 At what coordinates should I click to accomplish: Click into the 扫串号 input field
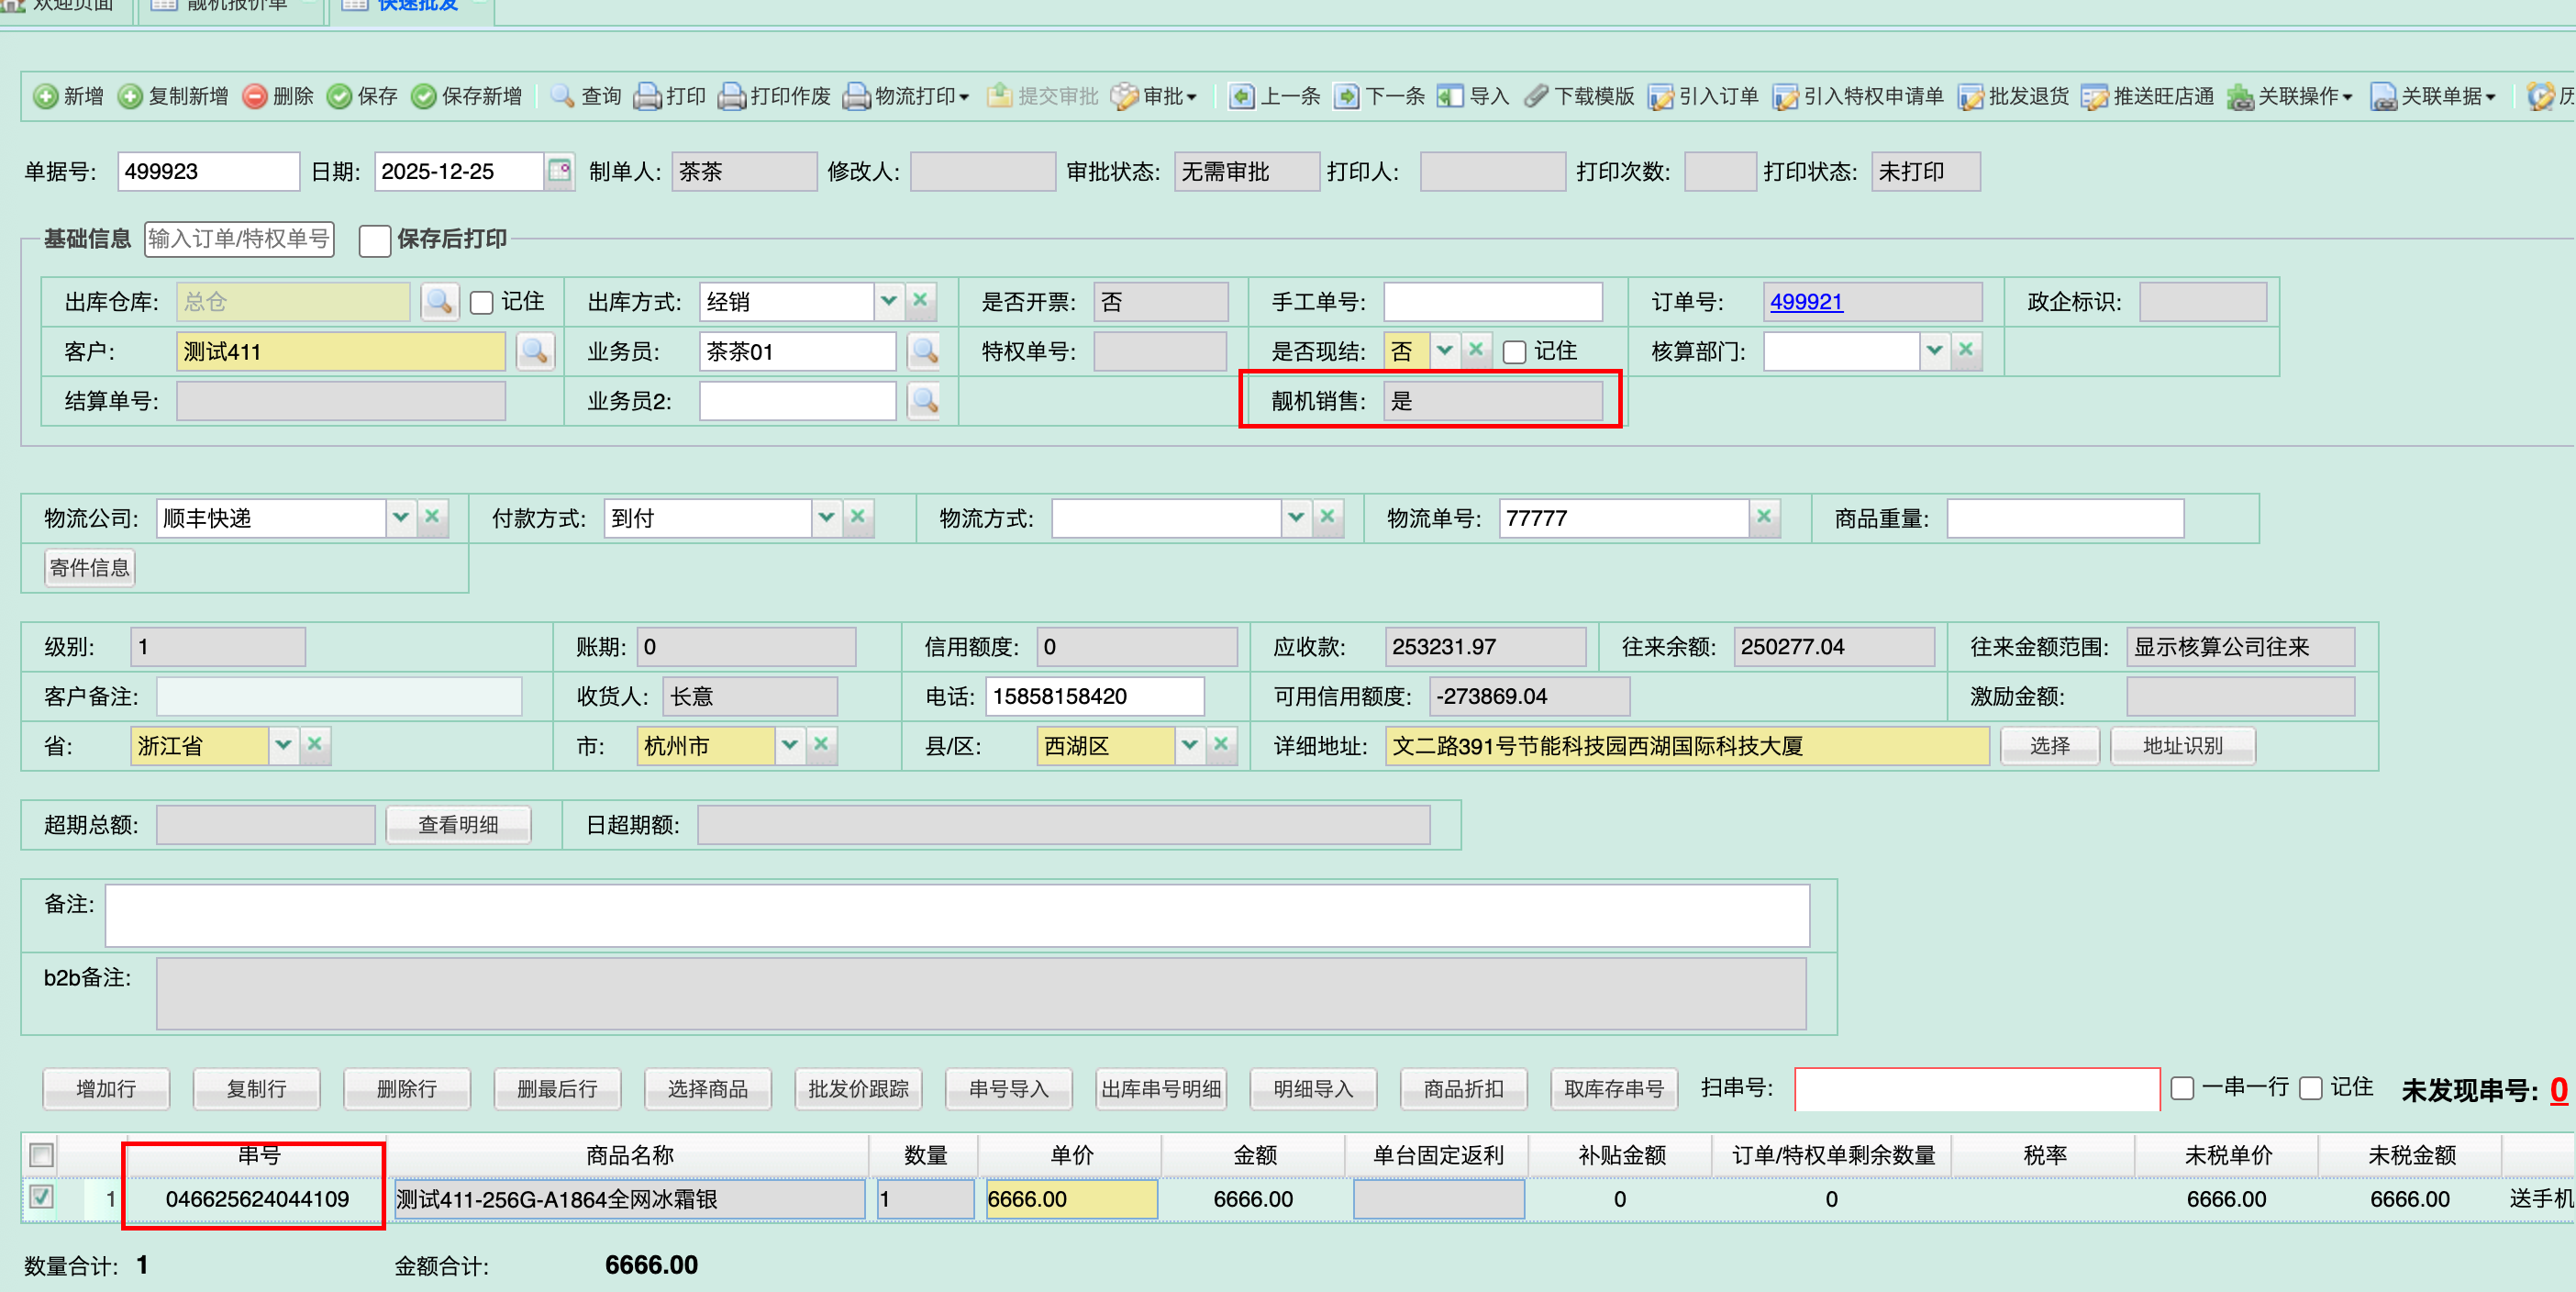click(x=1976, y=1089)
